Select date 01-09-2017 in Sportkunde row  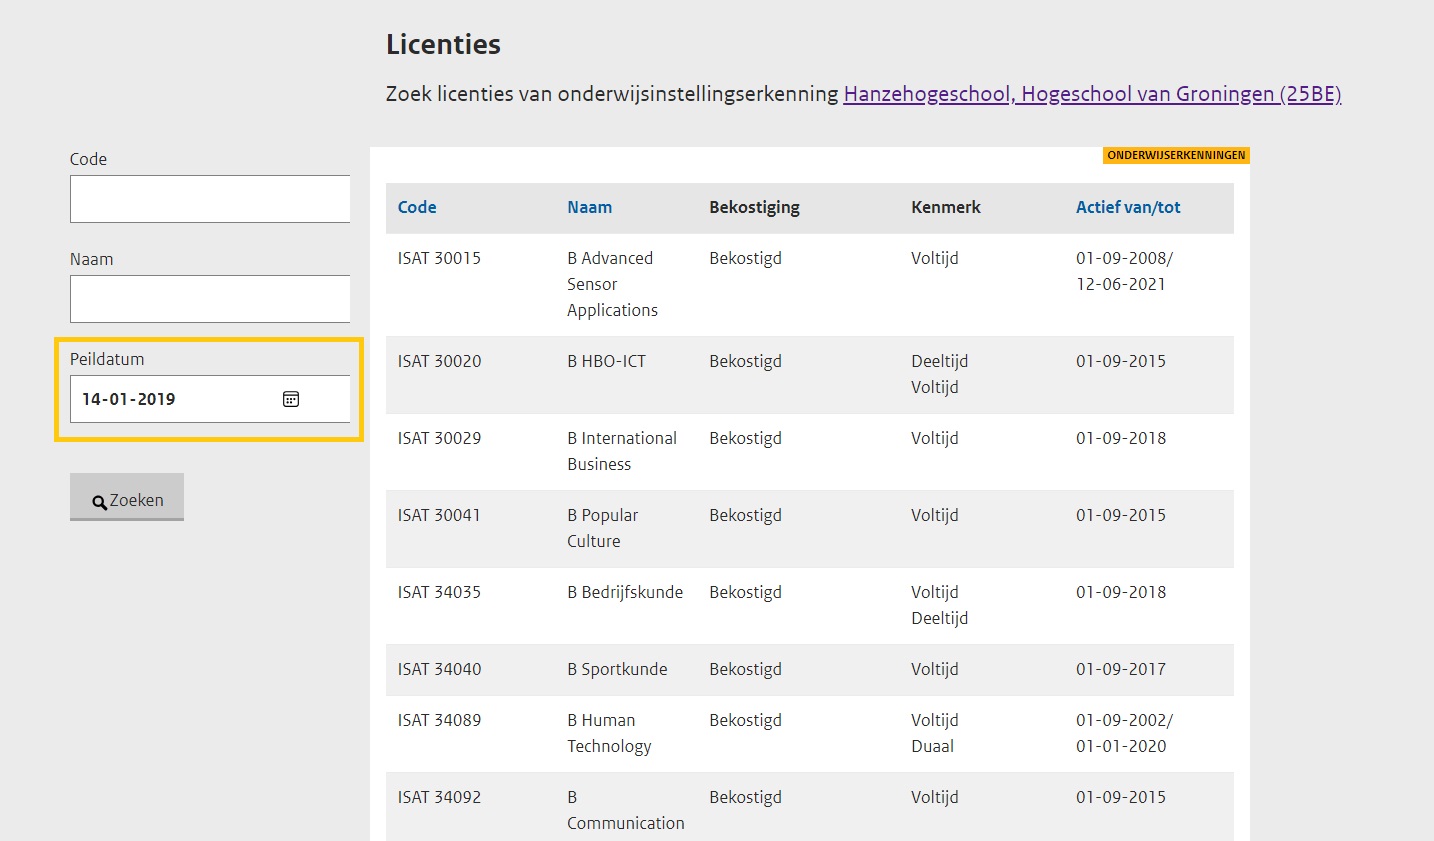click(x=1121, y=669)
